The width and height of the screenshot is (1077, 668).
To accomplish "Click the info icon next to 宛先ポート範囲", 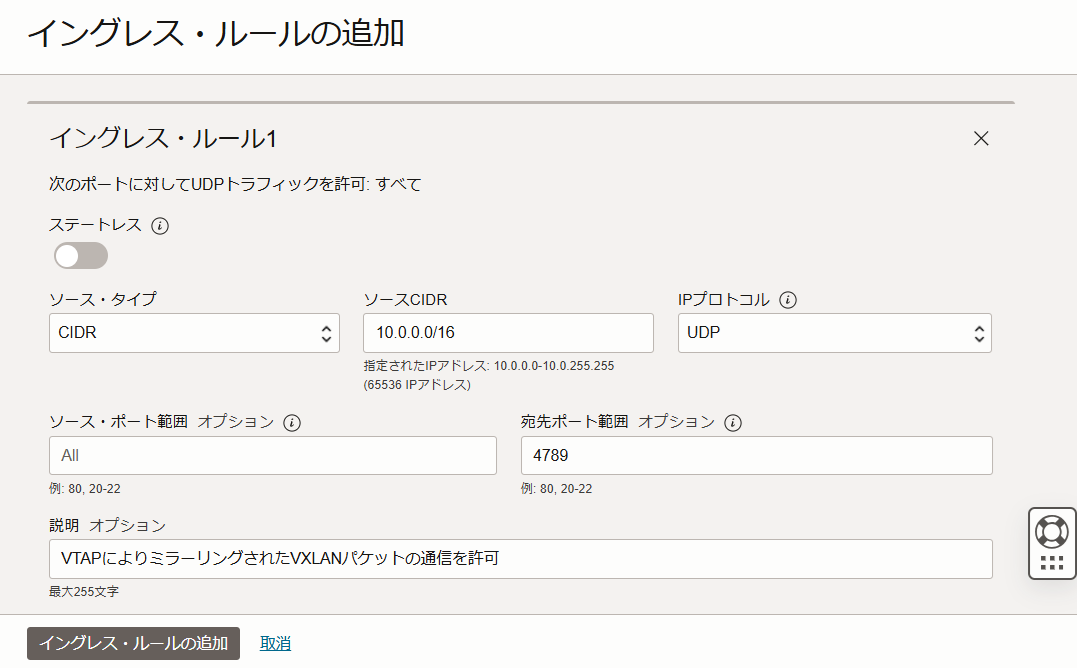I will 734,422.
